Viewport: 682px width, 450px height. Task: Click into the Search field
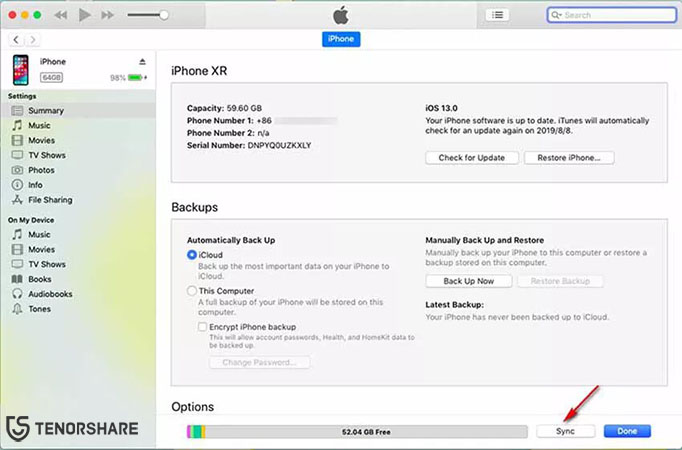pyautogui.click(x=612, y=15)
